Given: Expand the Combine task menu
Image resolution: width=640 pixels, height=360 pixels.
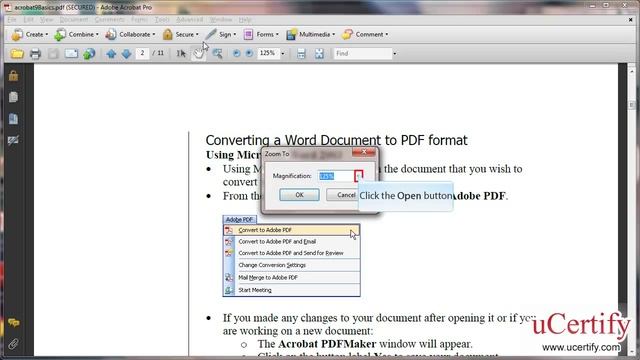Looking at the screenshot, I should 77,35.
